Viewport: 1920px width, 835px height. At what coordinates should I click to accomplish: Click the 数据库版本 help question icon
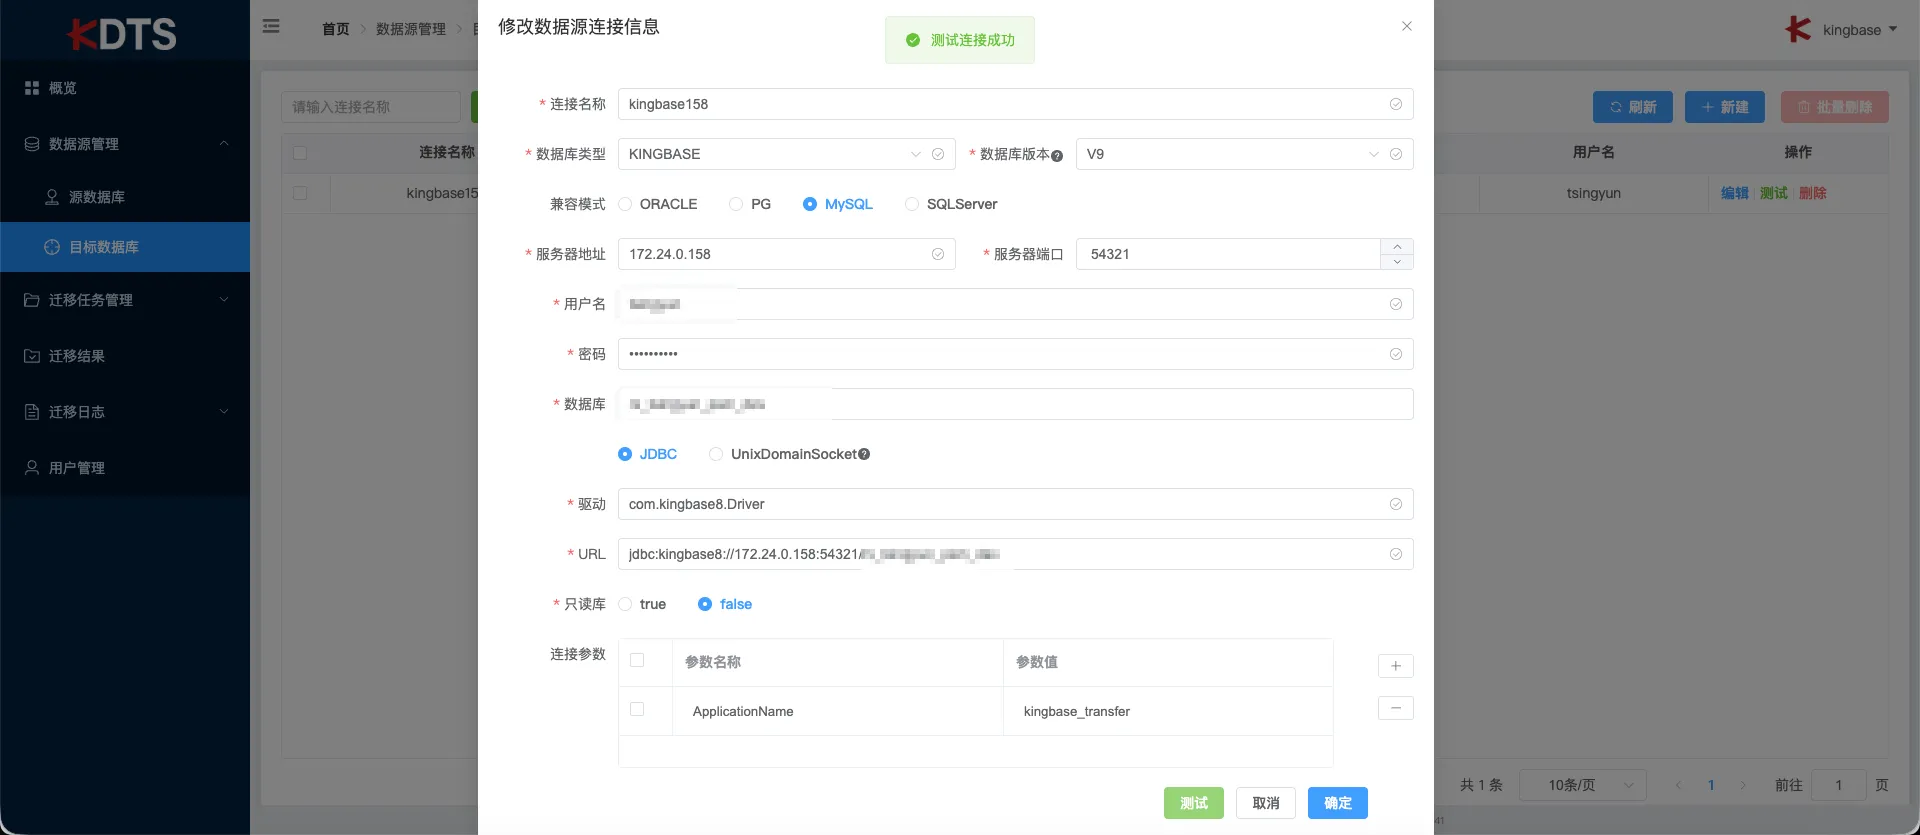1057,155
